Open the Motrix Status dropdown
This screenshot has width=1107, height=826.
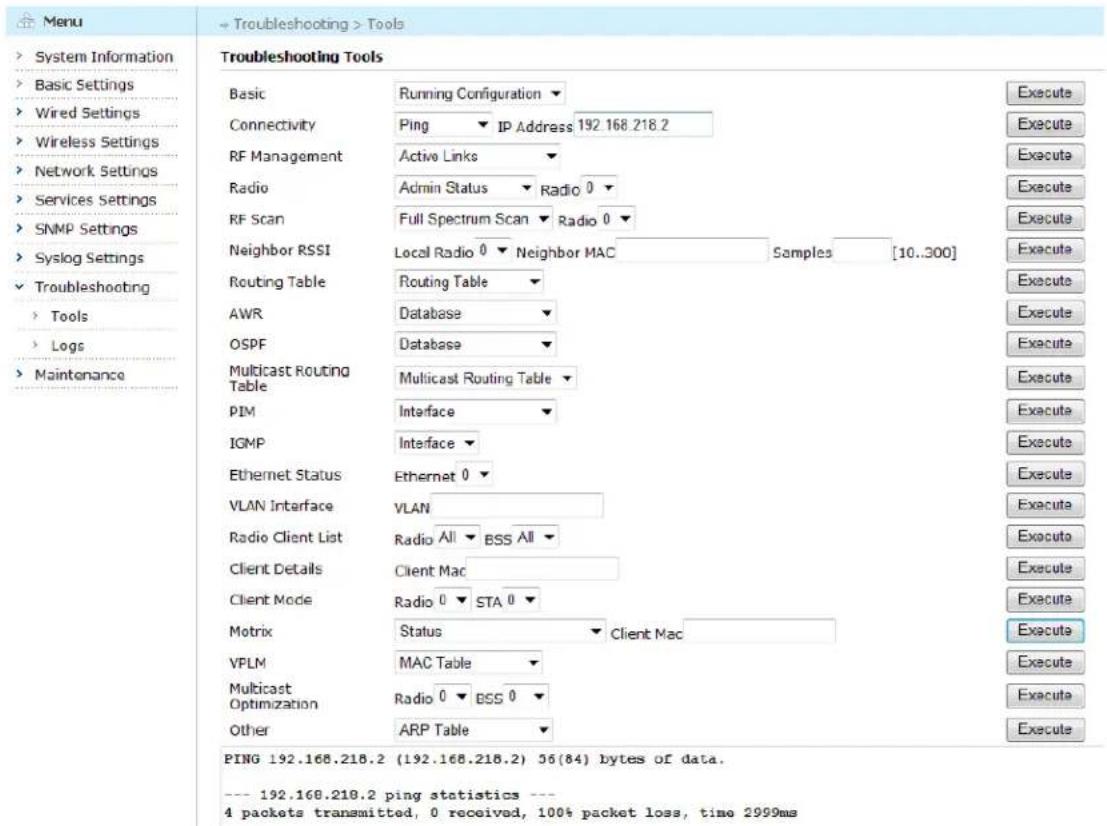(x=499, y=631)
